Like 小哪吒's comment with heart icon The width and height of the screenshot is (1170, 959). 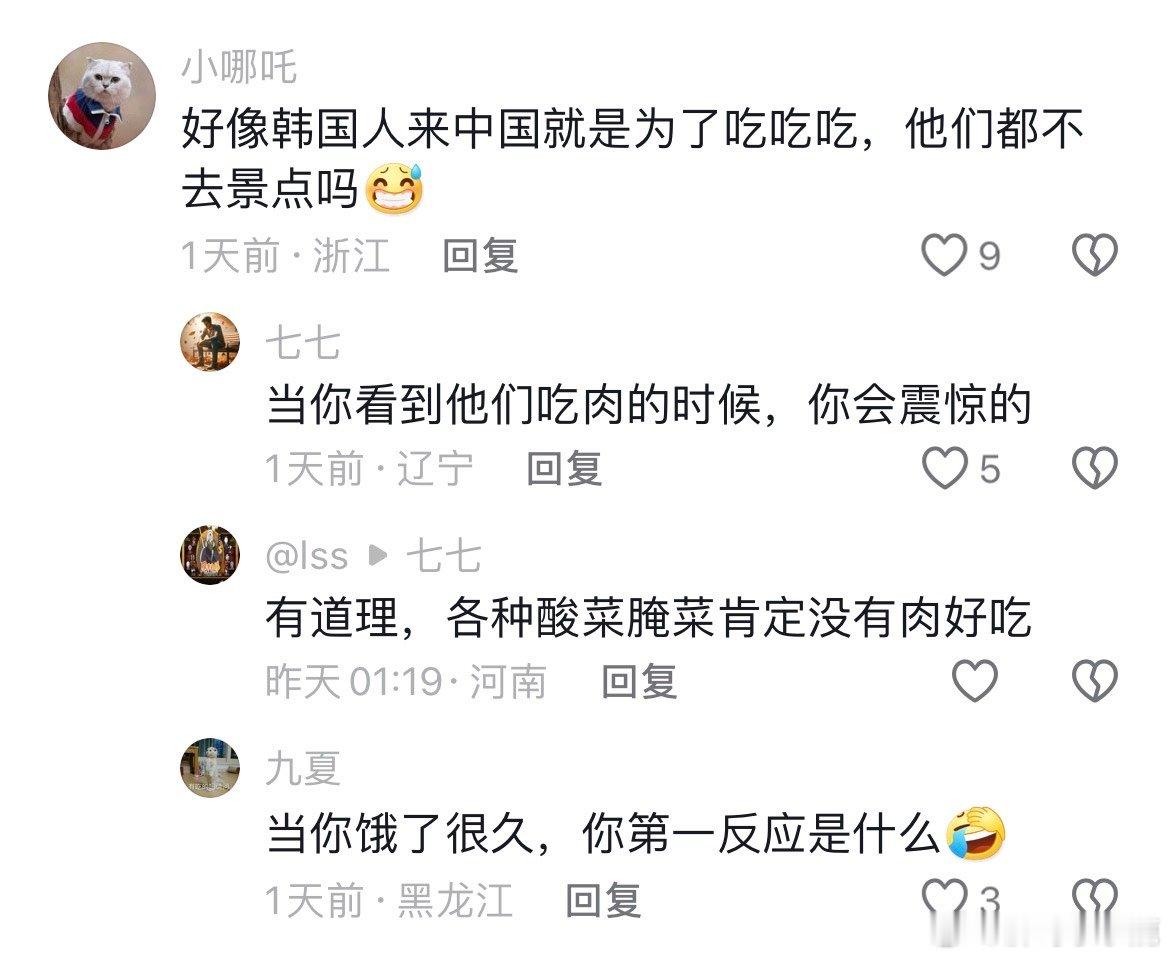coord(944,255)
